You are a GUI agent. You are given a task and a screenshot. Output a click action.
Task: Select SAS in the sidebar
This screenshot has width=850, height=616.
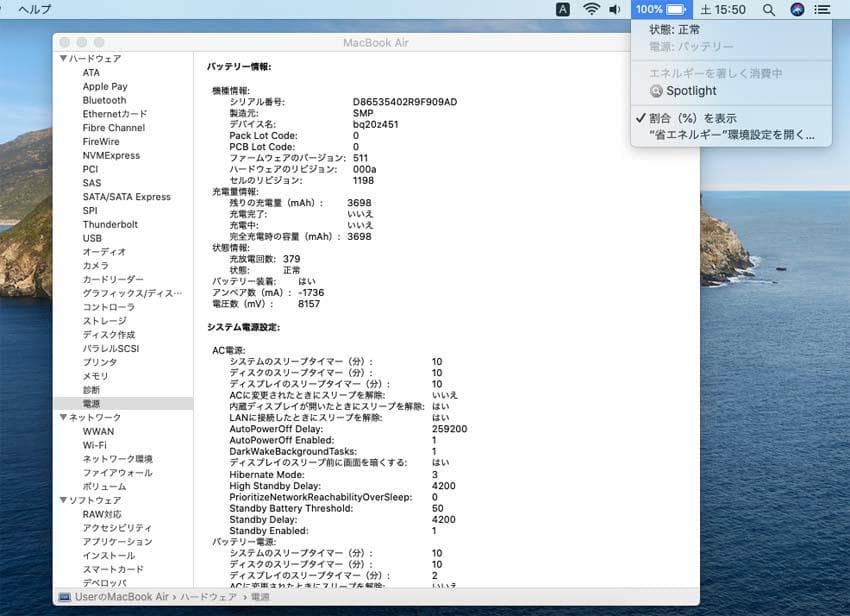(92, 183)
